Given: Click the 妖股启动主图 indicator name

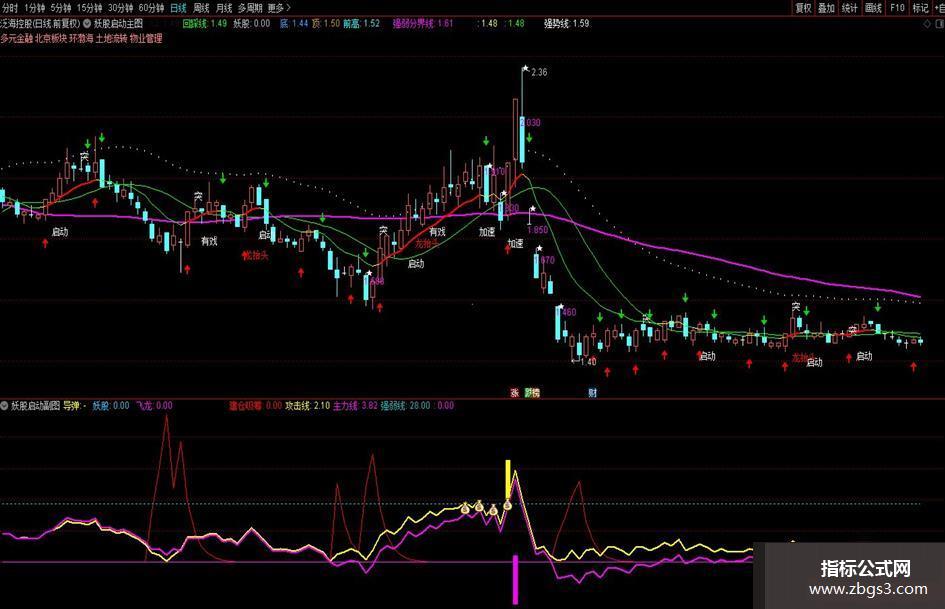Looking at the screenshot, I should tap(119, 24).
